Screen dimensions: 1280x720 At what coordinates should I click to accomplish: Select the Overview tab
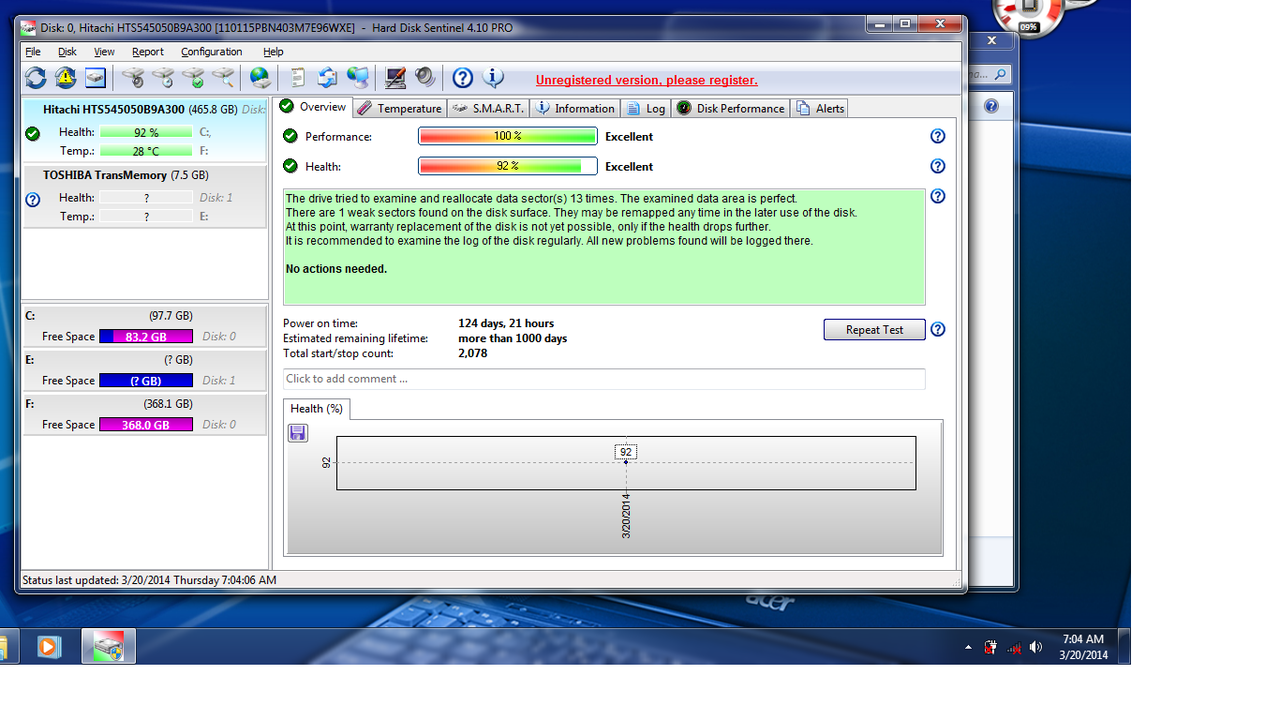[x=313, y=107]
